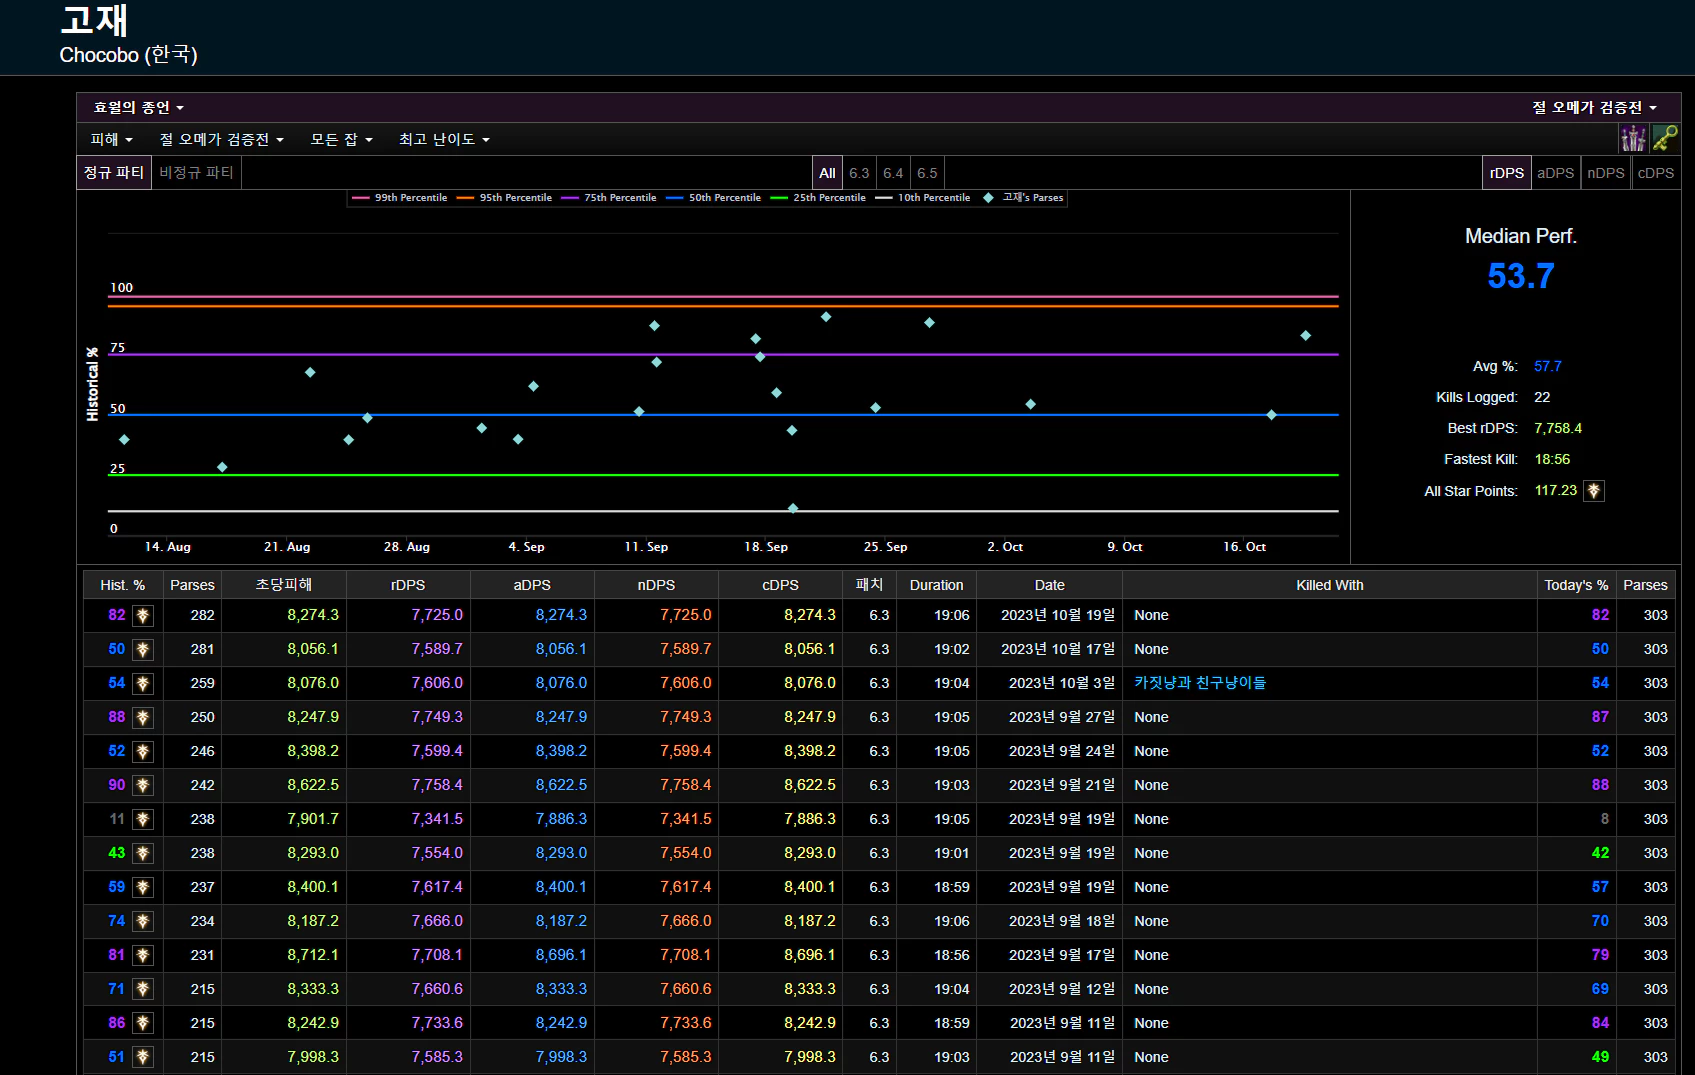This screenshot has width=1695, height=1075.
Task: Click the star icon beside Hist. 86
Action: click(x=143, y=1024)
